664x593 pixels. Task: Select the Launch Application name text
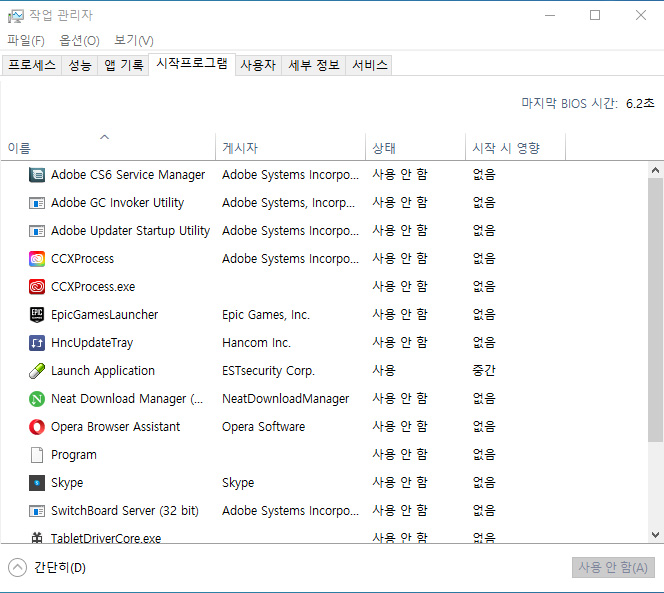point(103,371)
